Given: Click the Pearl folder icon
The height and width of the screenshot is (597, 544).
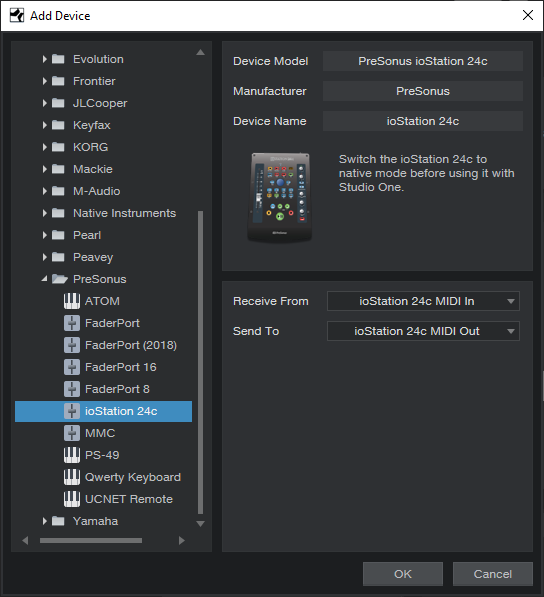Looking at the screenshot, I should click(x=58, y=235).
